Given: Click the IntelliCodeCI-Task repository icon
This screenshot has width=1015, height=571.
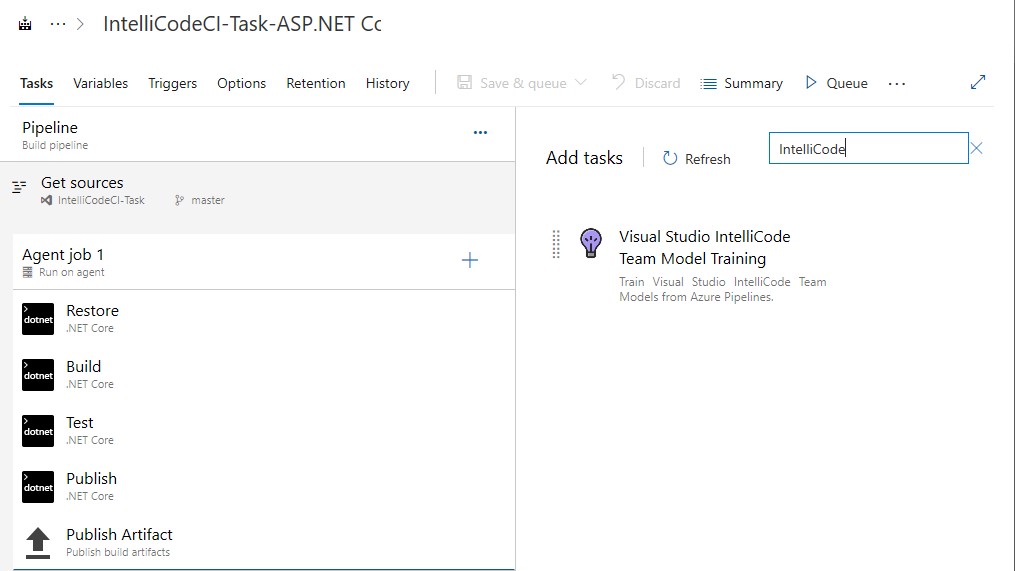Looking at the screenshot, I should coord(46,200).
